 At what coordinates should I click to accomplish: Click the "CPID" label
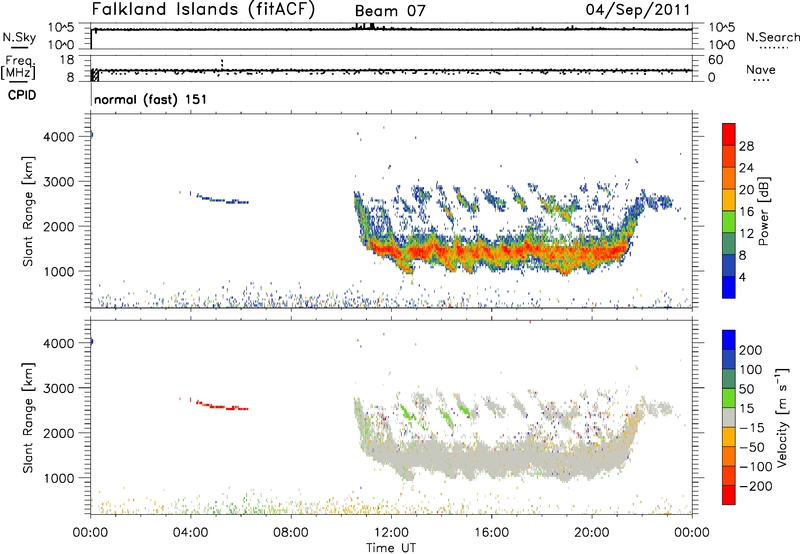coord(22,95)
